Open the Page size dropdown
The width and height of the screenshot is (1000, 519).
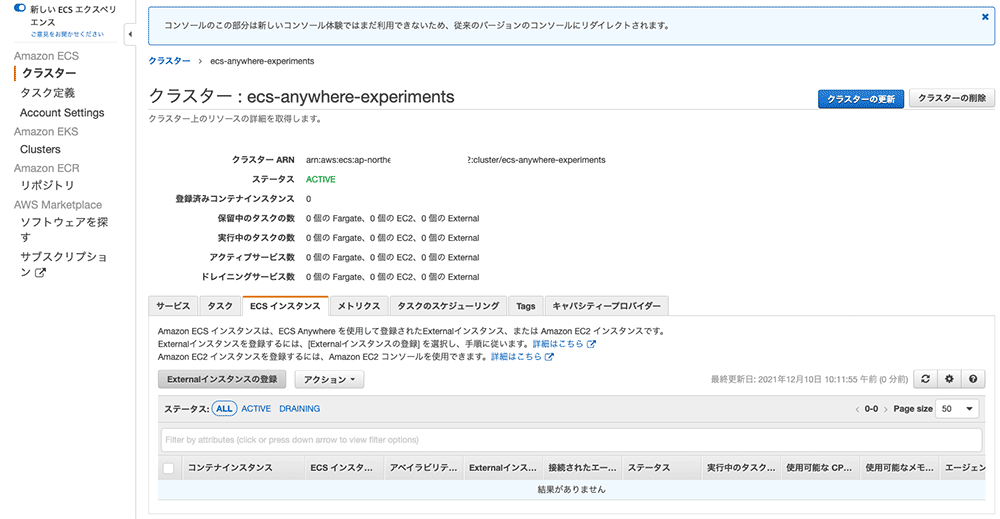[x=957, y=409]
